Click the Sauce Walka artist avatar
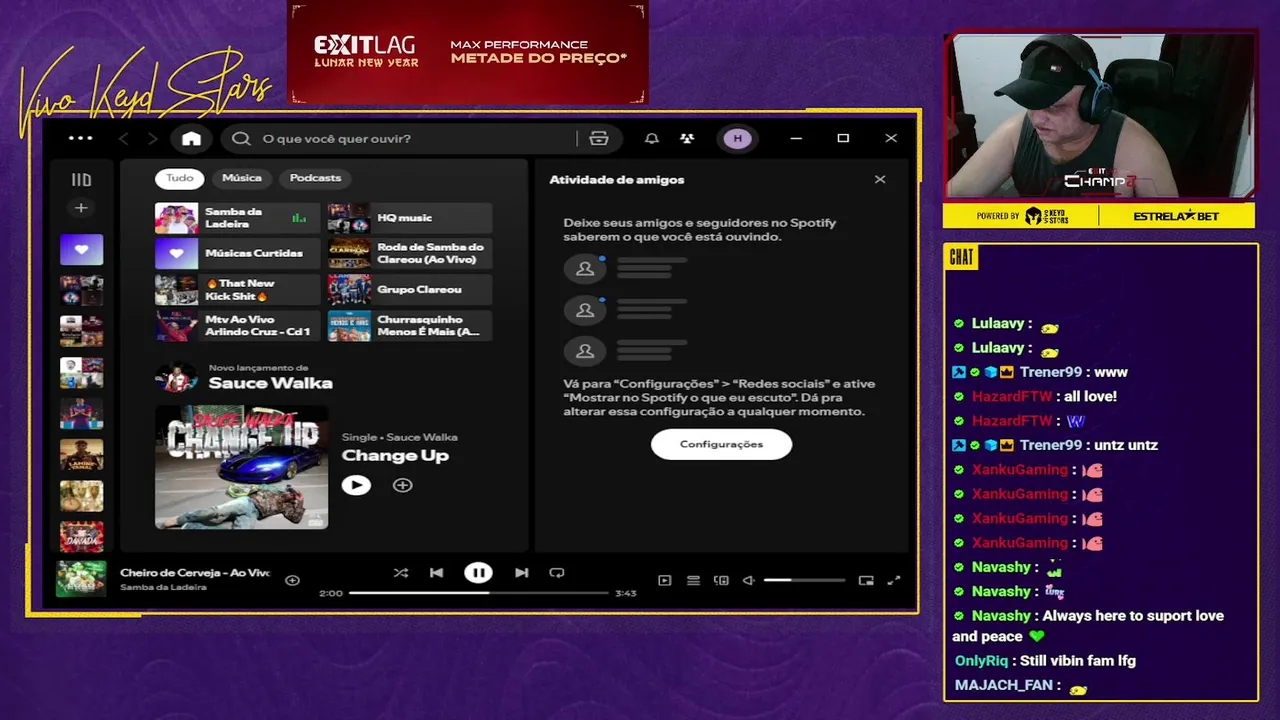This screenshot has width=1280, height=720. pyautogui.click(x=176, y=378)
